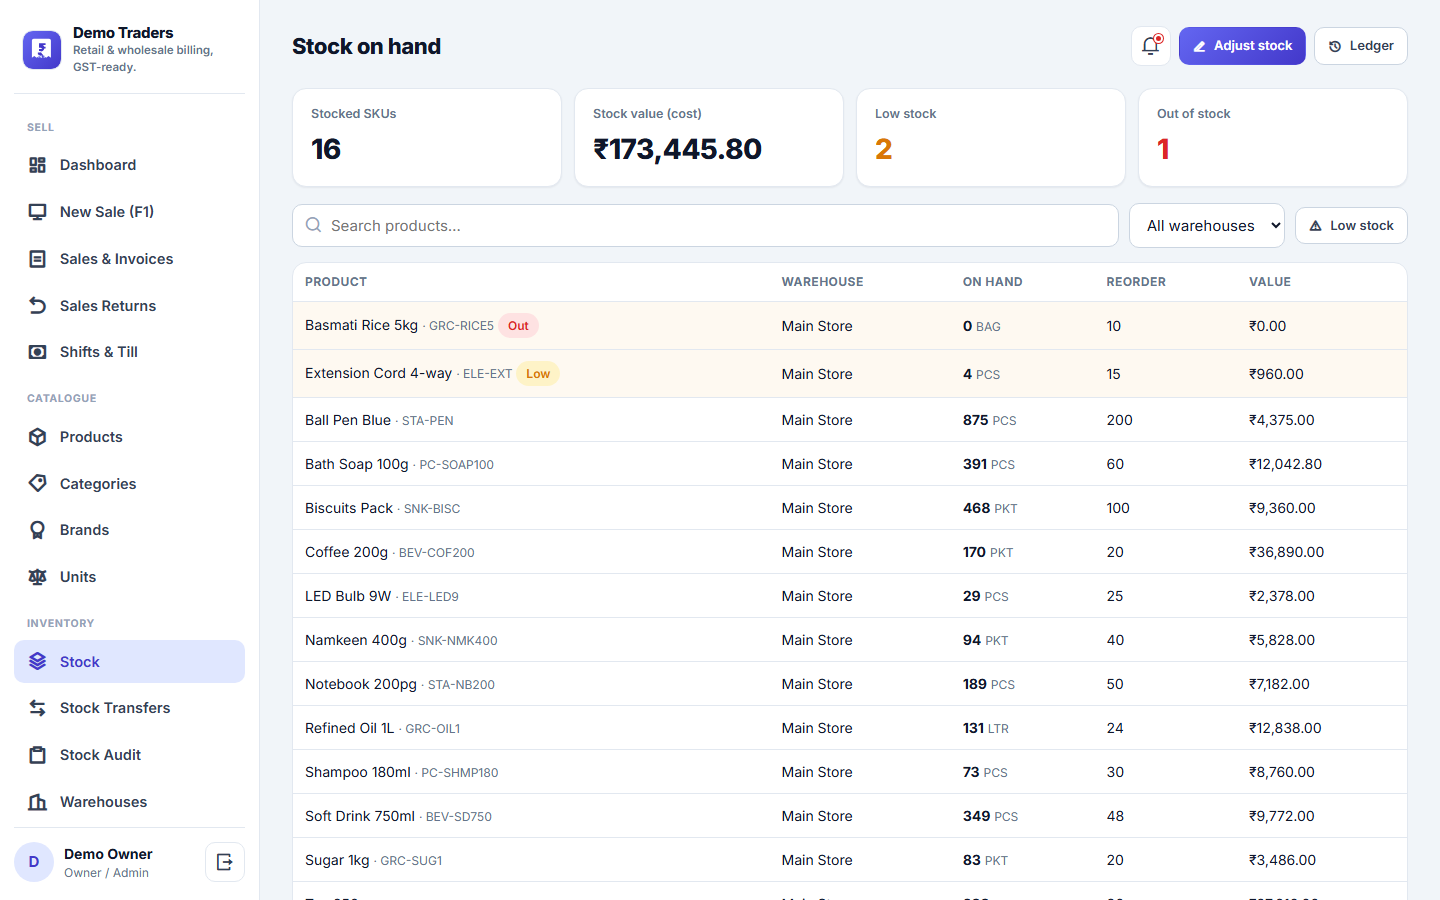The height and width of the screenshot is (900, 1440).
Task: Click the Shifts & Till cash icon
Action: click(x=38, y=352)
